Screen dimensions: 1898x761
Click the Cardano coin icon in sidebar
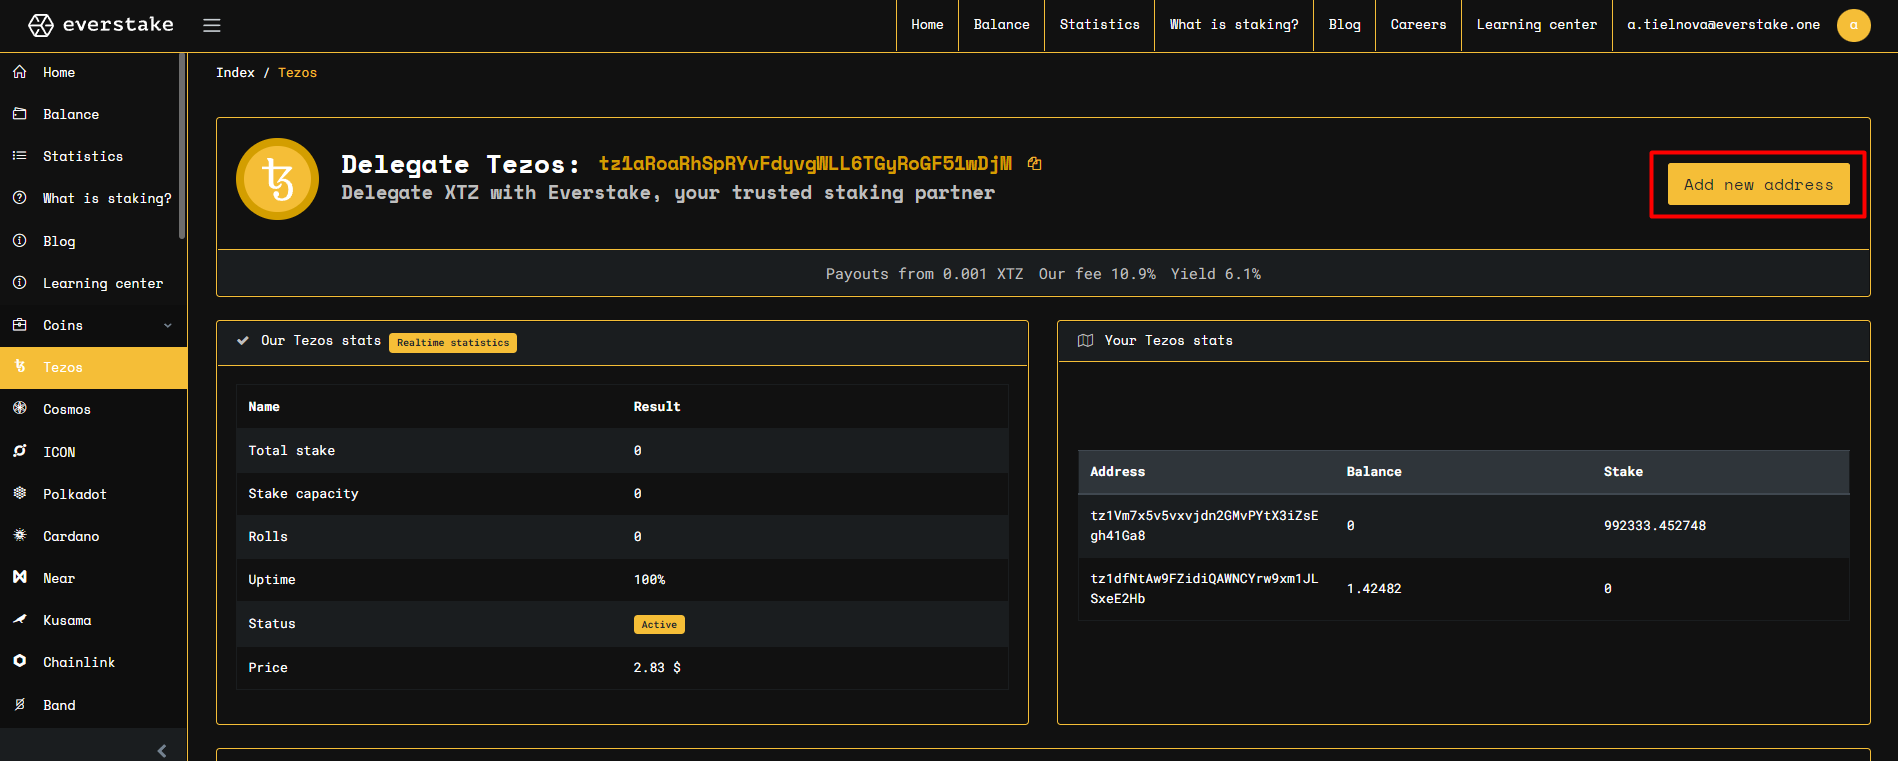[x=19, y=536]
